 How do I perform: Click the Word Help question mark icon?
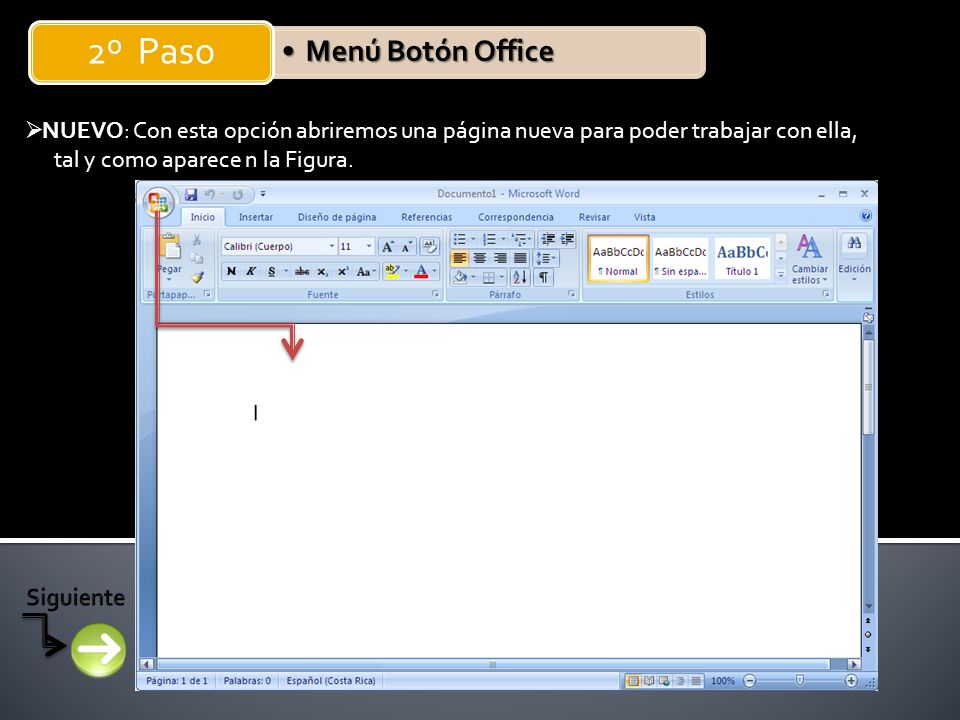[866, 216]
